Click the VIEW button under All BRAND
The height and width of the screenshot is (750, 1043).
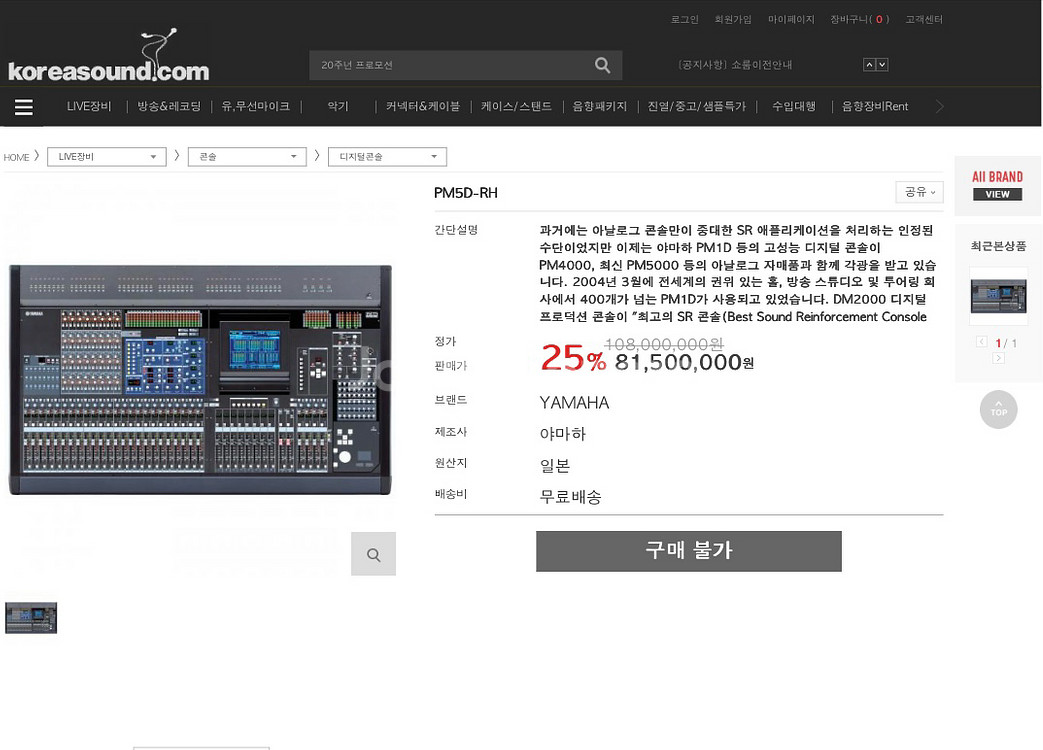click(x=997, y=194)
